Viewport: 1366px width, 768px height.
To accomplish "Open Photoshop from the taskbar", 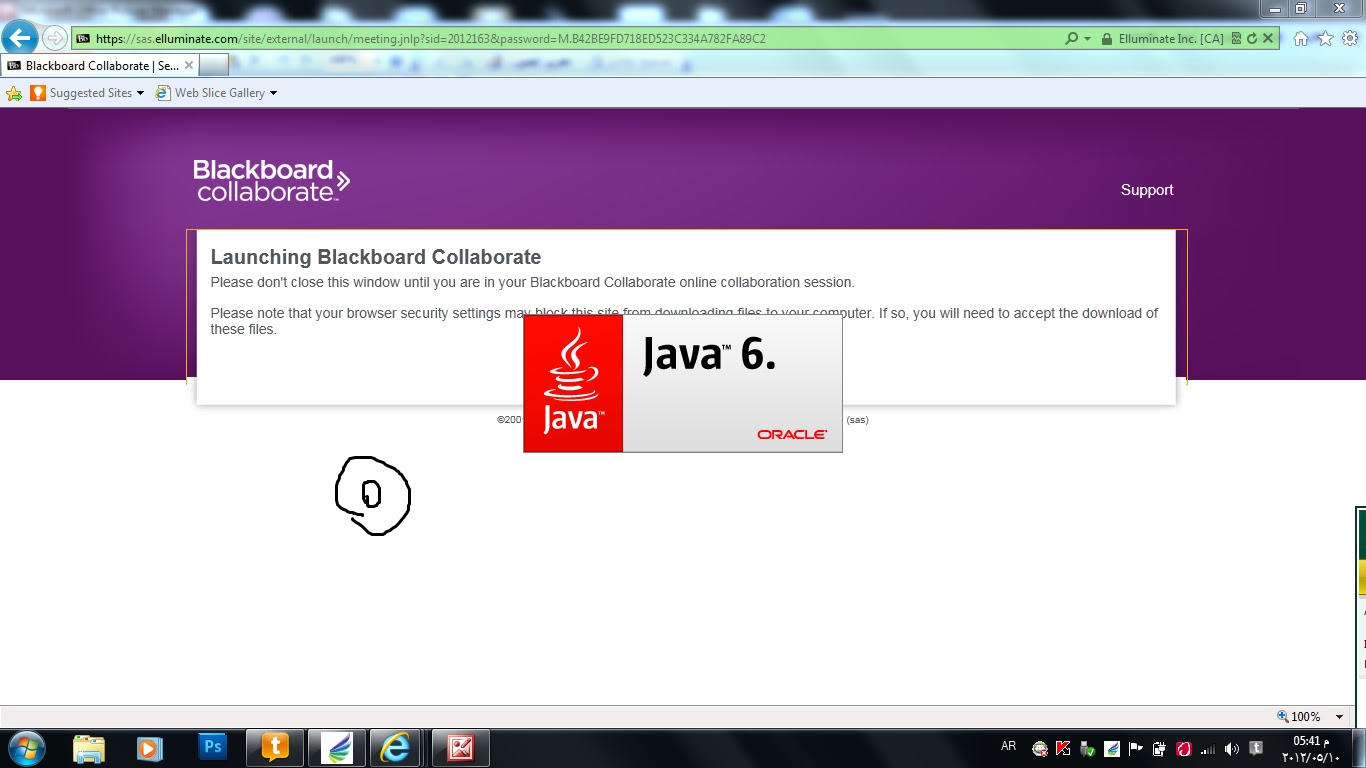I will click(212, 747).
